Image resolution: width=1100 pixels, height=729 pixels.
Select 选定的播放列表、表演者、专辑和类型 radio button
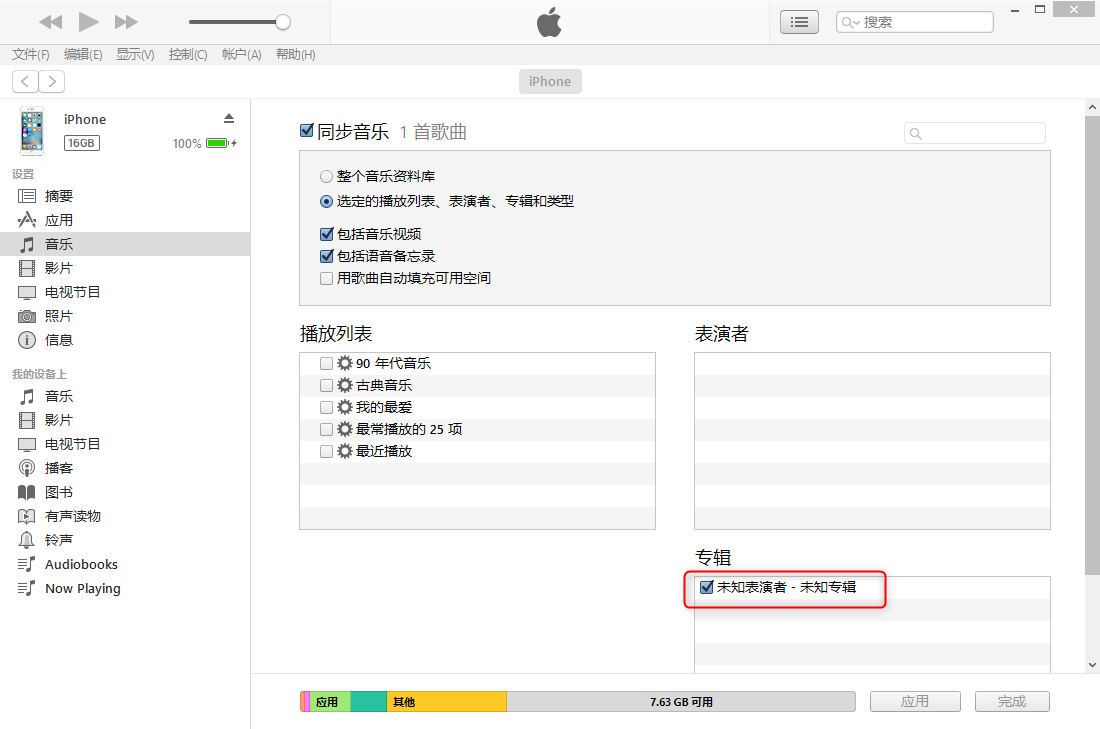pyautogui.click(x=326, y=202)
